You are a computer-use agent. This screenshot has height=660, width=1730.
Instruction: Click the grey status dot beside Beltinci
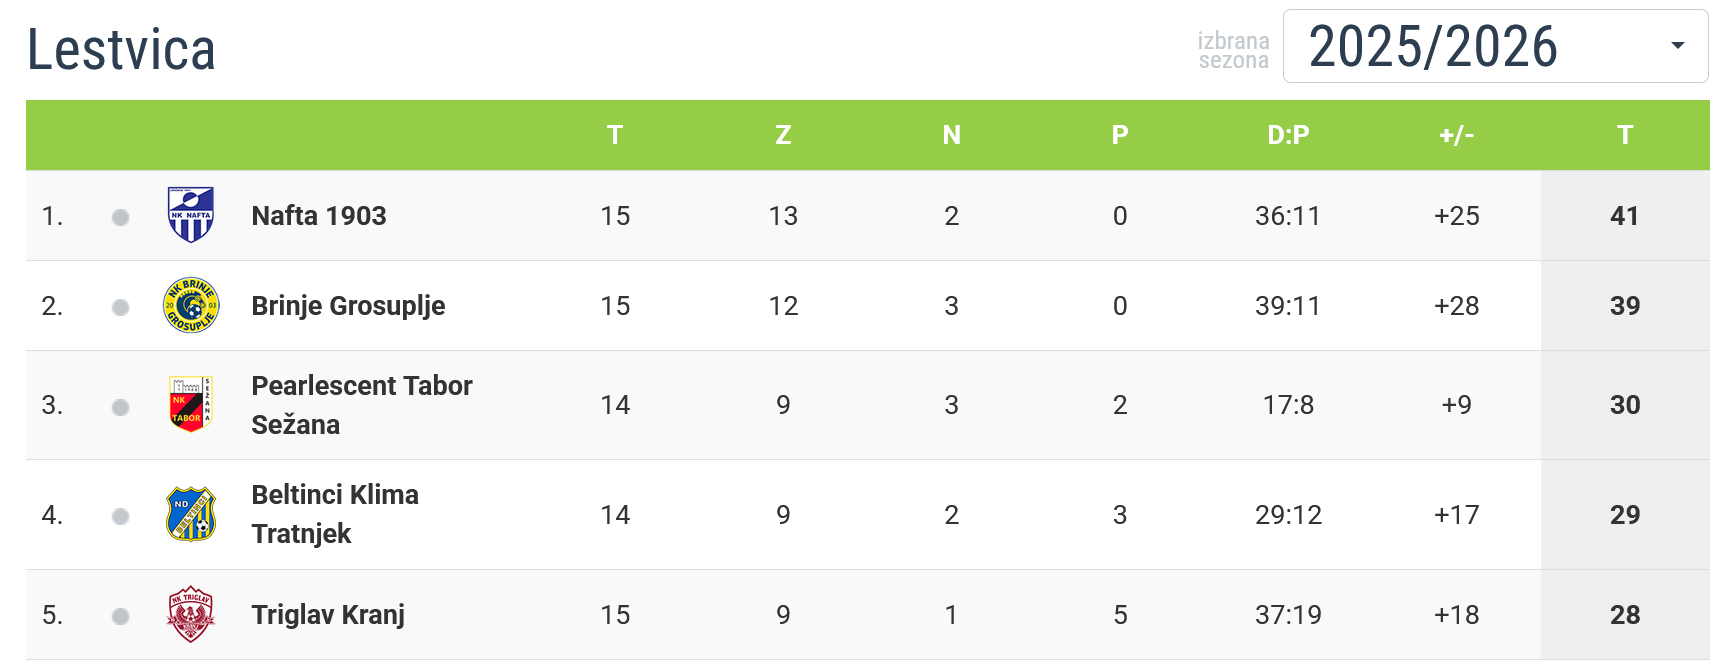click(121, 516)
